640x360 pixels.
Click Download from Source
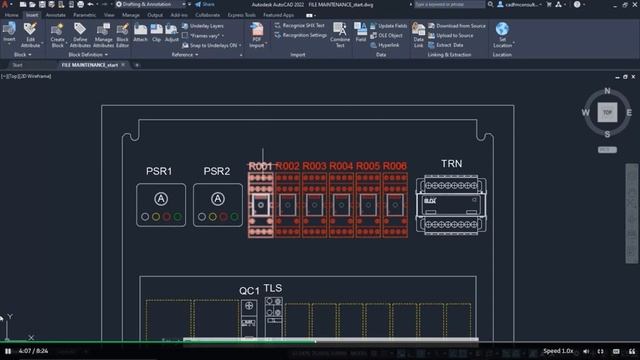(x=457, y=26)
